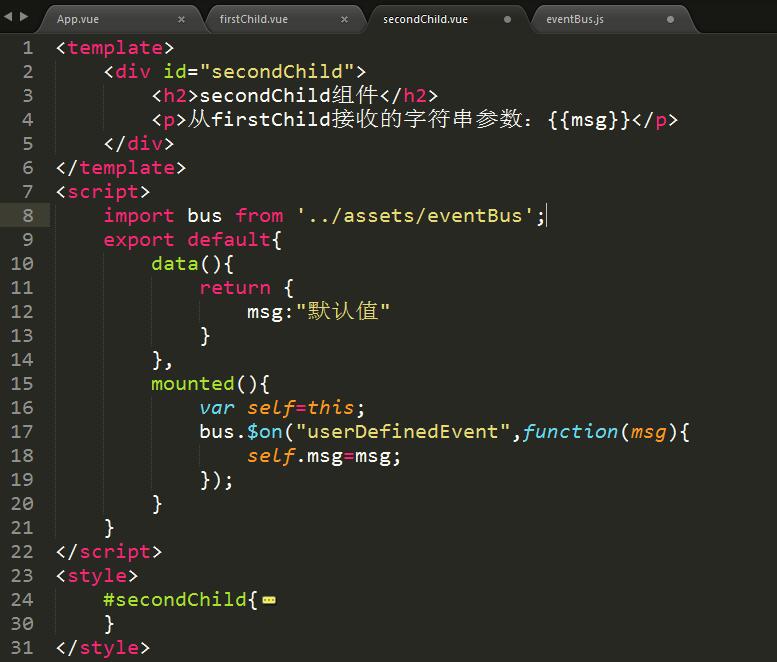Viewport: 777px width, 662px height.
Task: Close the firstChild.vue tab
Action: click(344, 19)
